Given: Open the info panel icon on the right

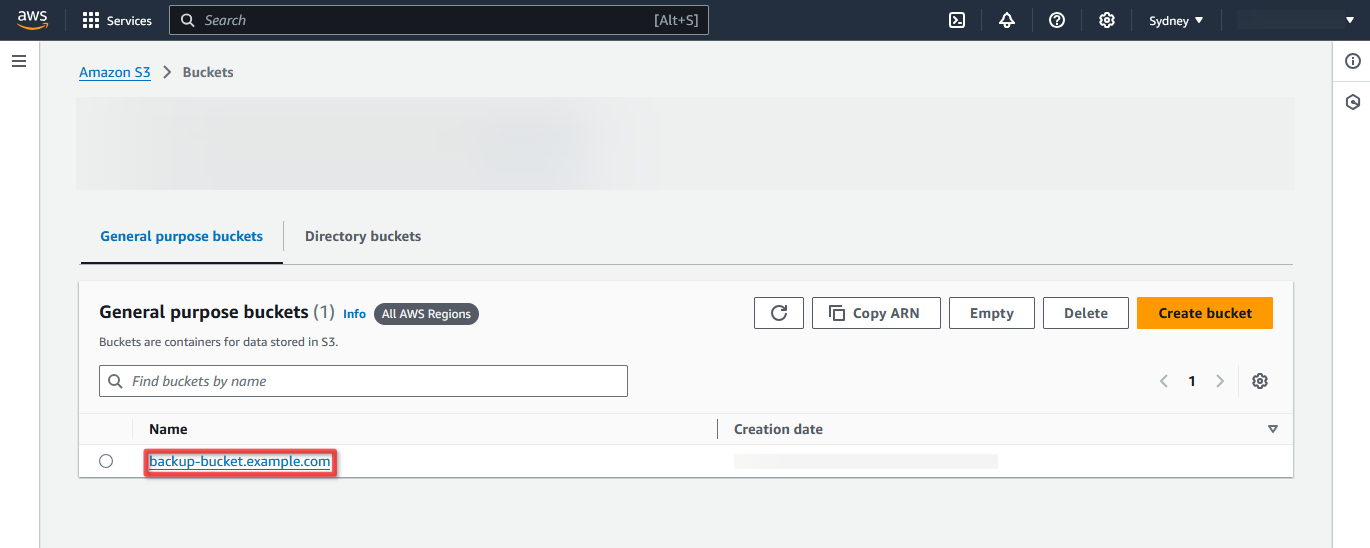Looking at the screenshot, I should pyautogui.click(x=1353, y=61).
